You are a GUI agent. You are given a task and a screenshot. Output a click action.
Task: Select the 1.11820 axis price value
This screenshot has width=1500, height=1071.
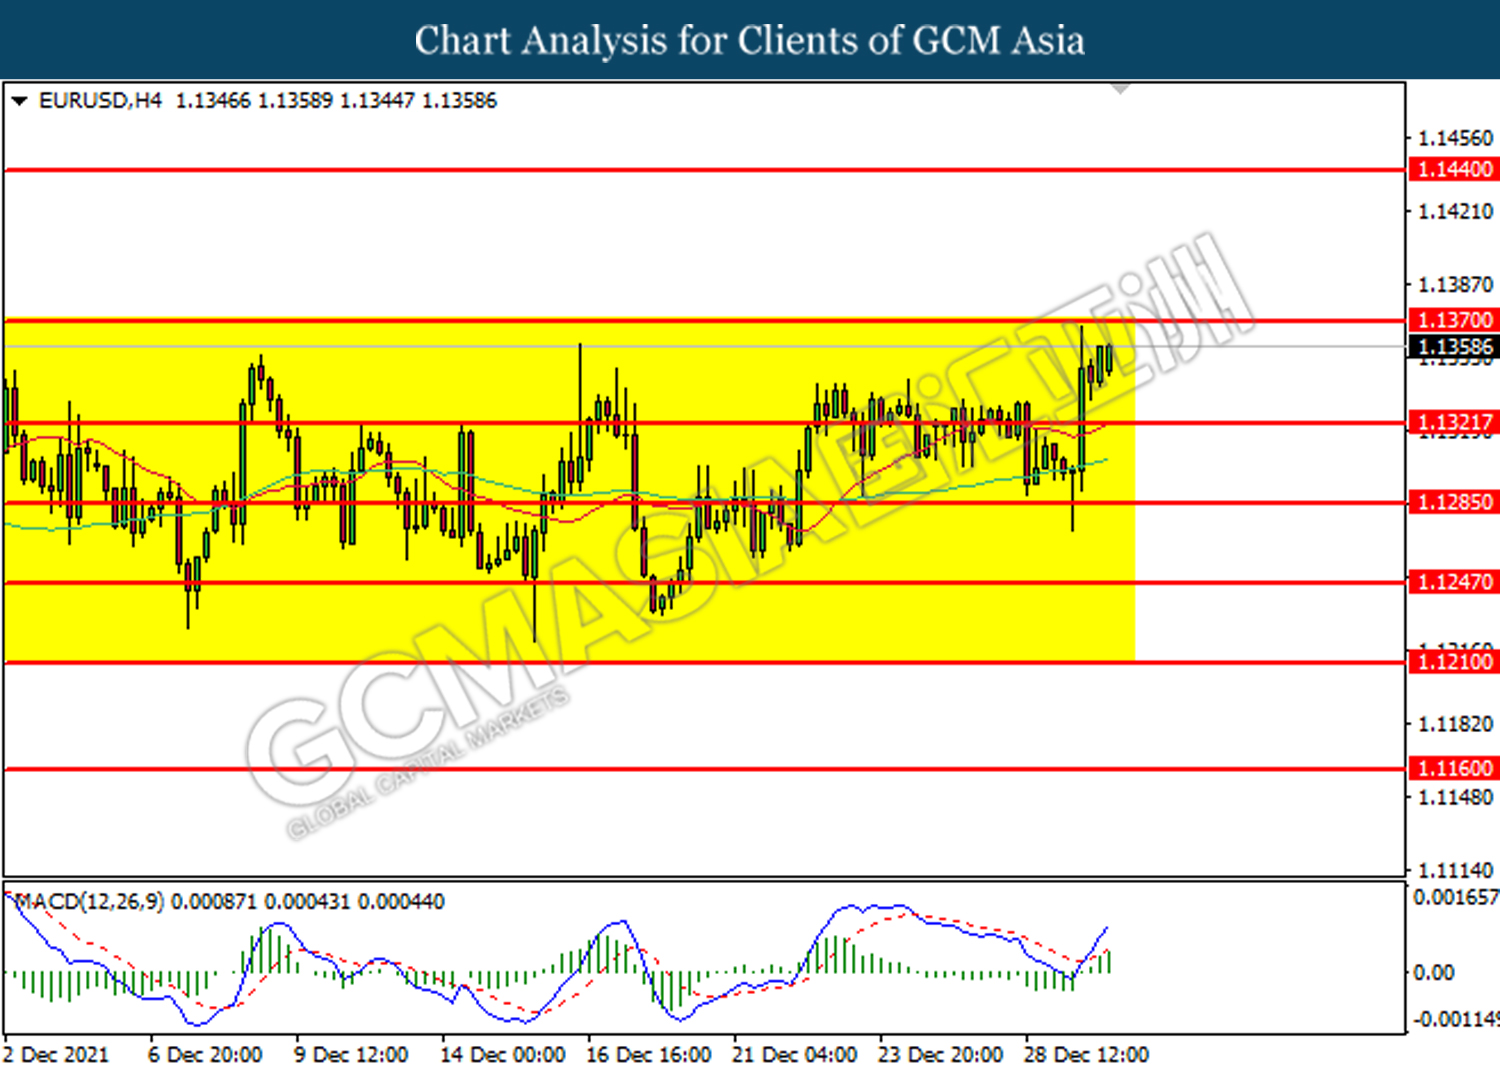[x=1456, y=724]
